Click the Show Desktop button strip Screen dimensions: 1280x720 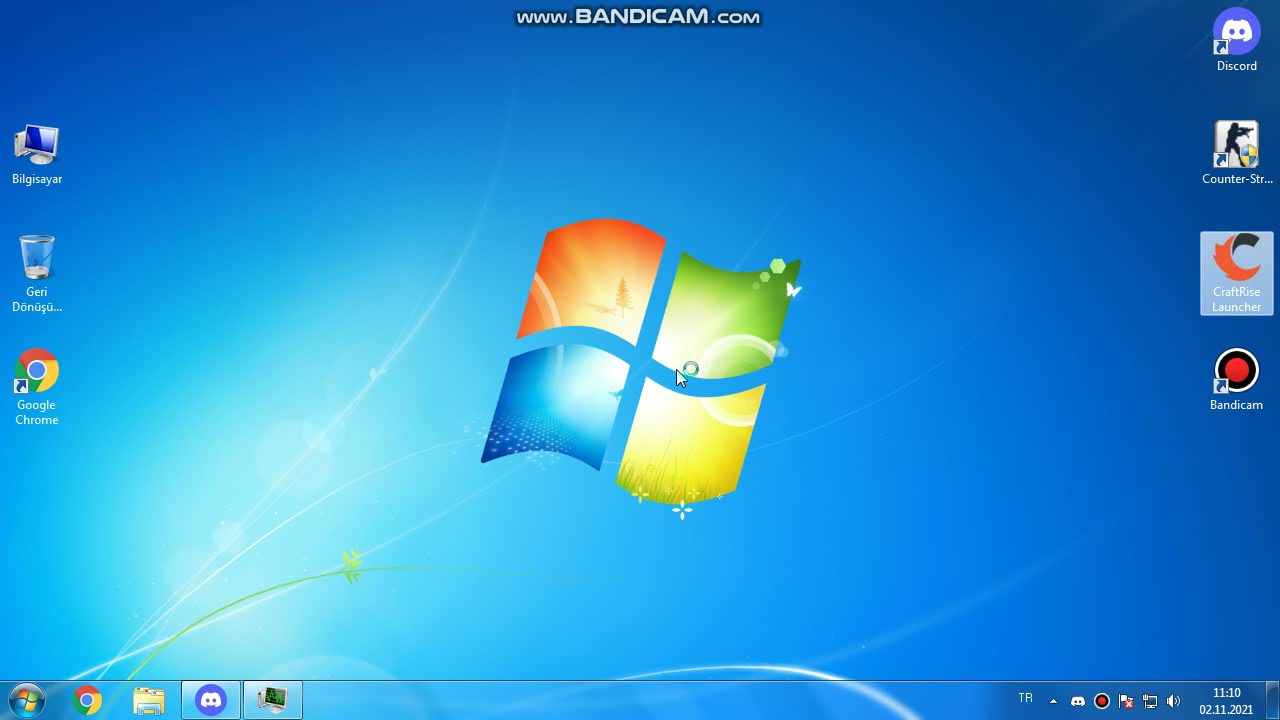click(1272, 700)
